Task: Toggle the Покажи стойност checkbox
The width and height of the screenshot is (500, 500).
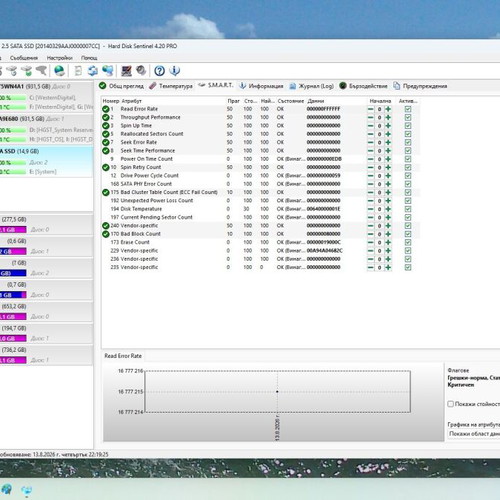Action: (451, 404)
